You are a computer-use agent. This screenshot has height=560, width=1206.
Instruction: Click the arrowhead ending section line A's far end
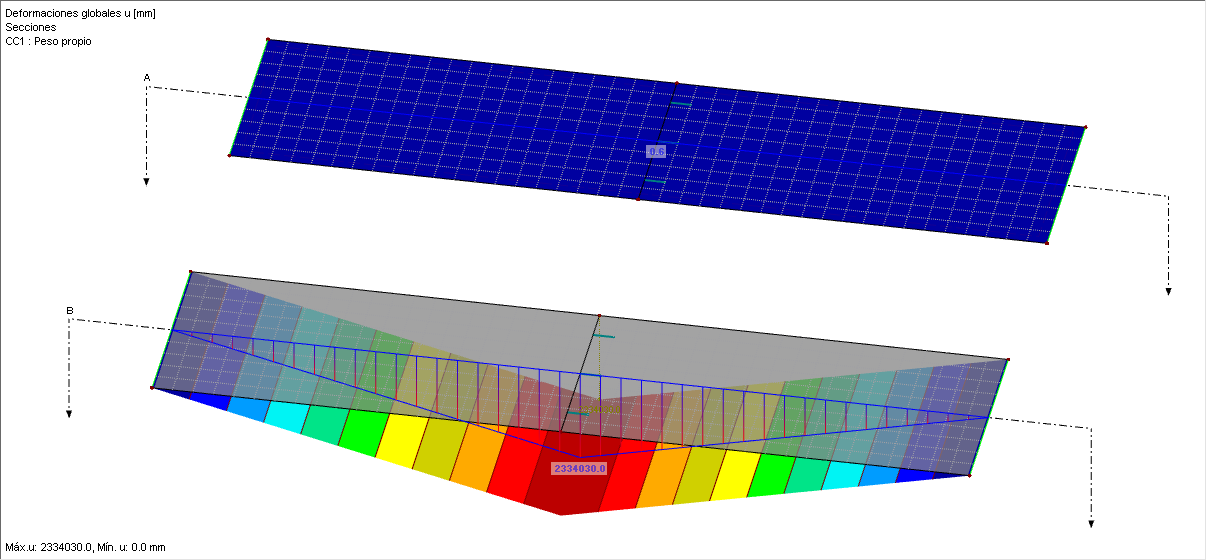[x=1168, y=292]
